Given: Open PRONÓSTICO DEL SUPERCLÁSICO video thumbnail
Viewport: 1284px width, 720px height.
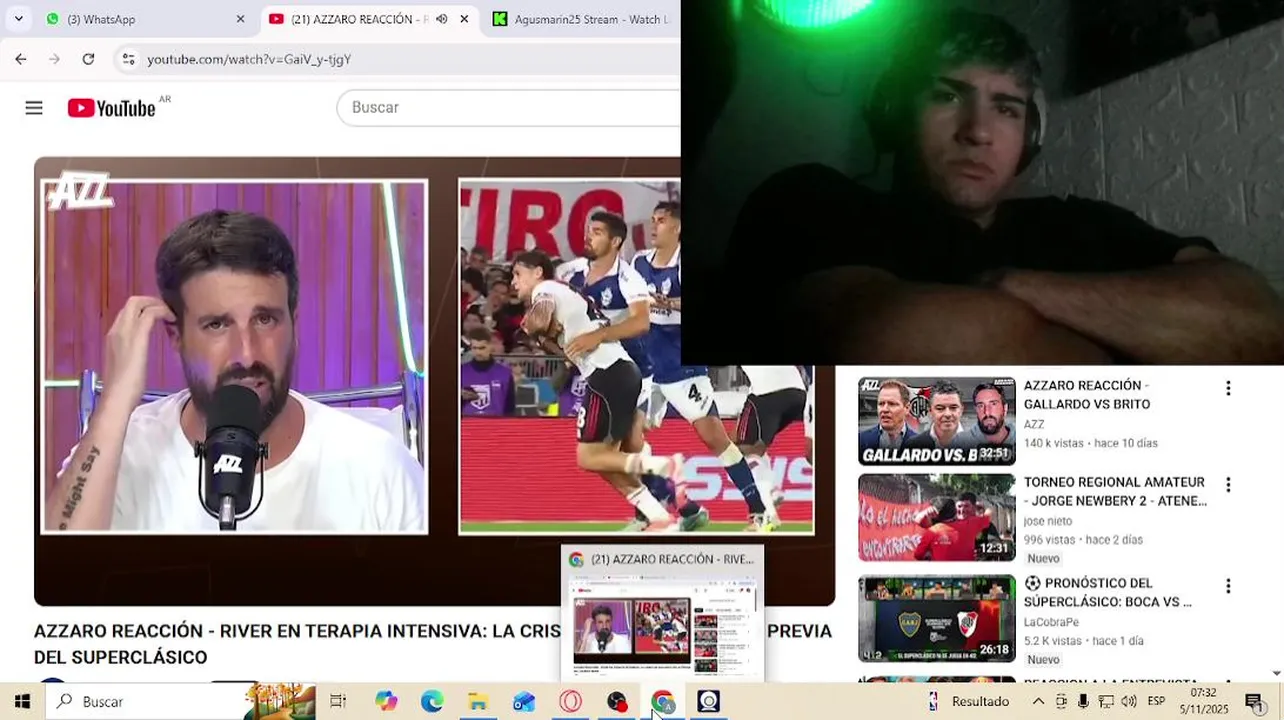Looking at the screenshot, I should pyautogui.click(x=937, y=618).
